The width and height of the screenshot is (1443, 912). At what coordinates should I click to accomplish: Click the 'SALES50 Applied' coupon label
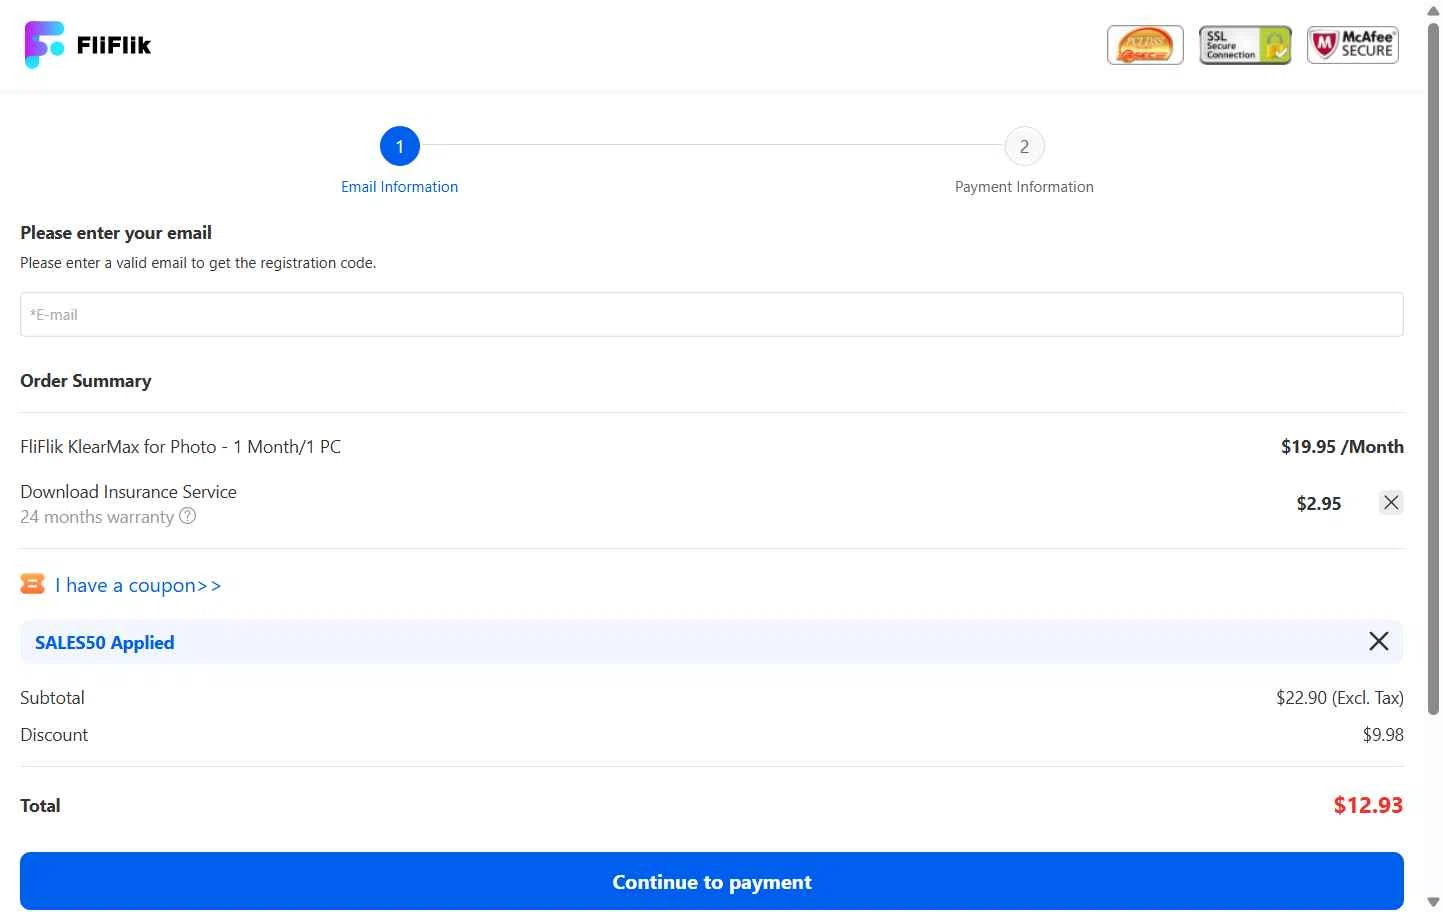(x=105, y=642)
